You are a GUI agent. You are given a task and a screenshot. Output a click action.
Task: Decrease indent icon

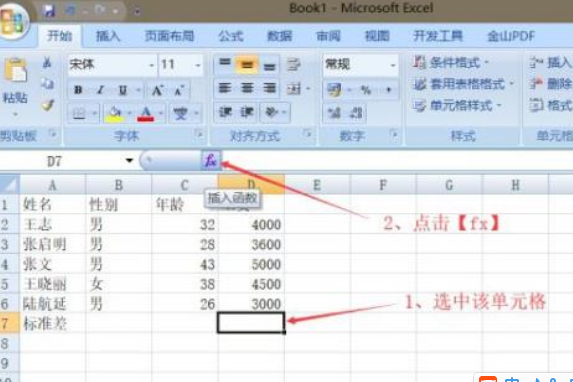tap(225, 112)
